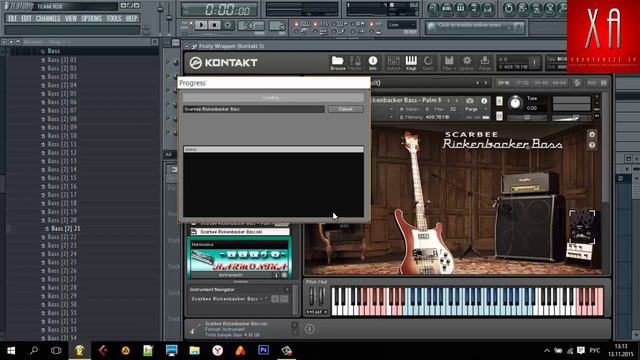Open the CHANNELS menu
Viewport: 640px width, 360px height.
click(48, 18)
